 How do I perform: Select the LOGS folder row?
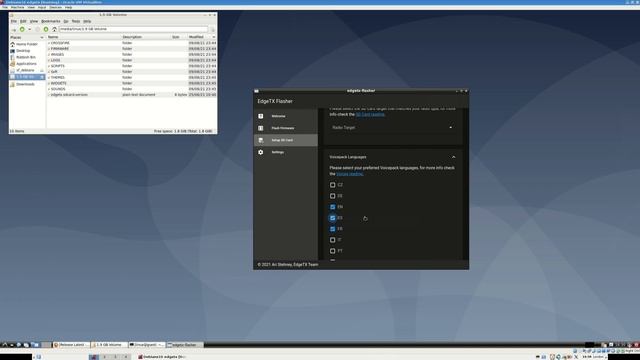click(x=132, y=60)
